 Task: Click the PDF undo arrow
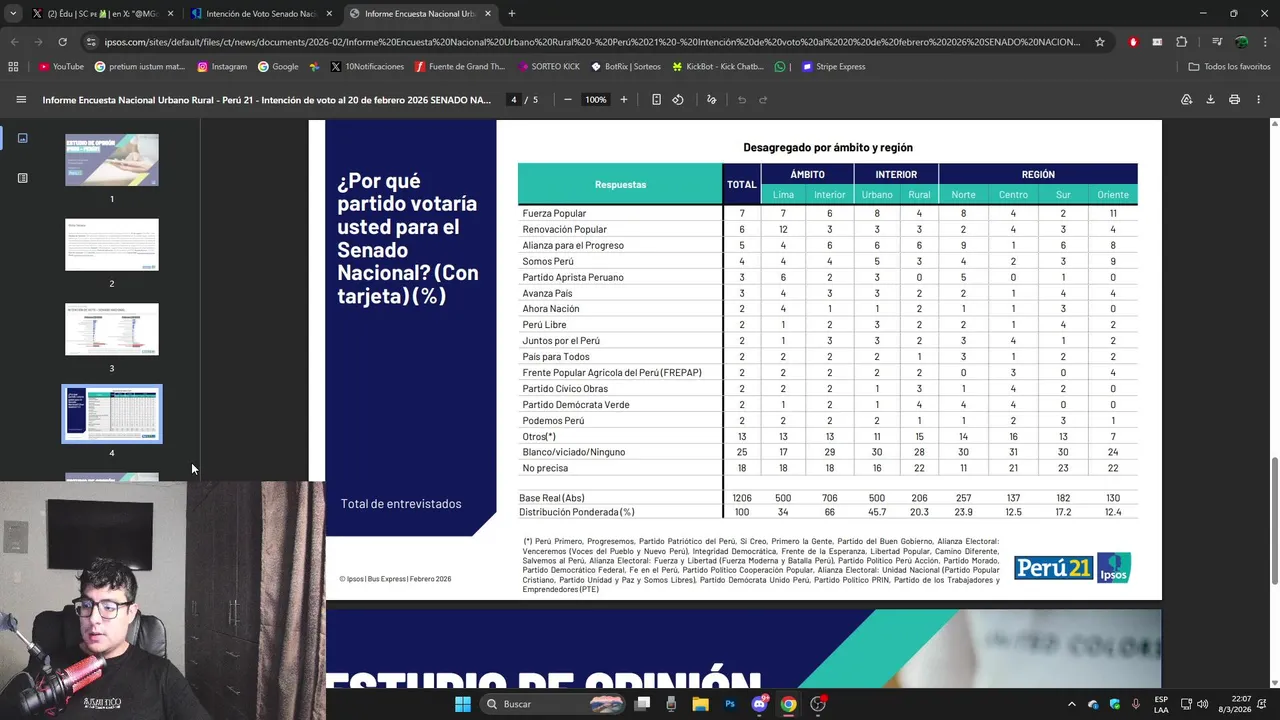742,100
